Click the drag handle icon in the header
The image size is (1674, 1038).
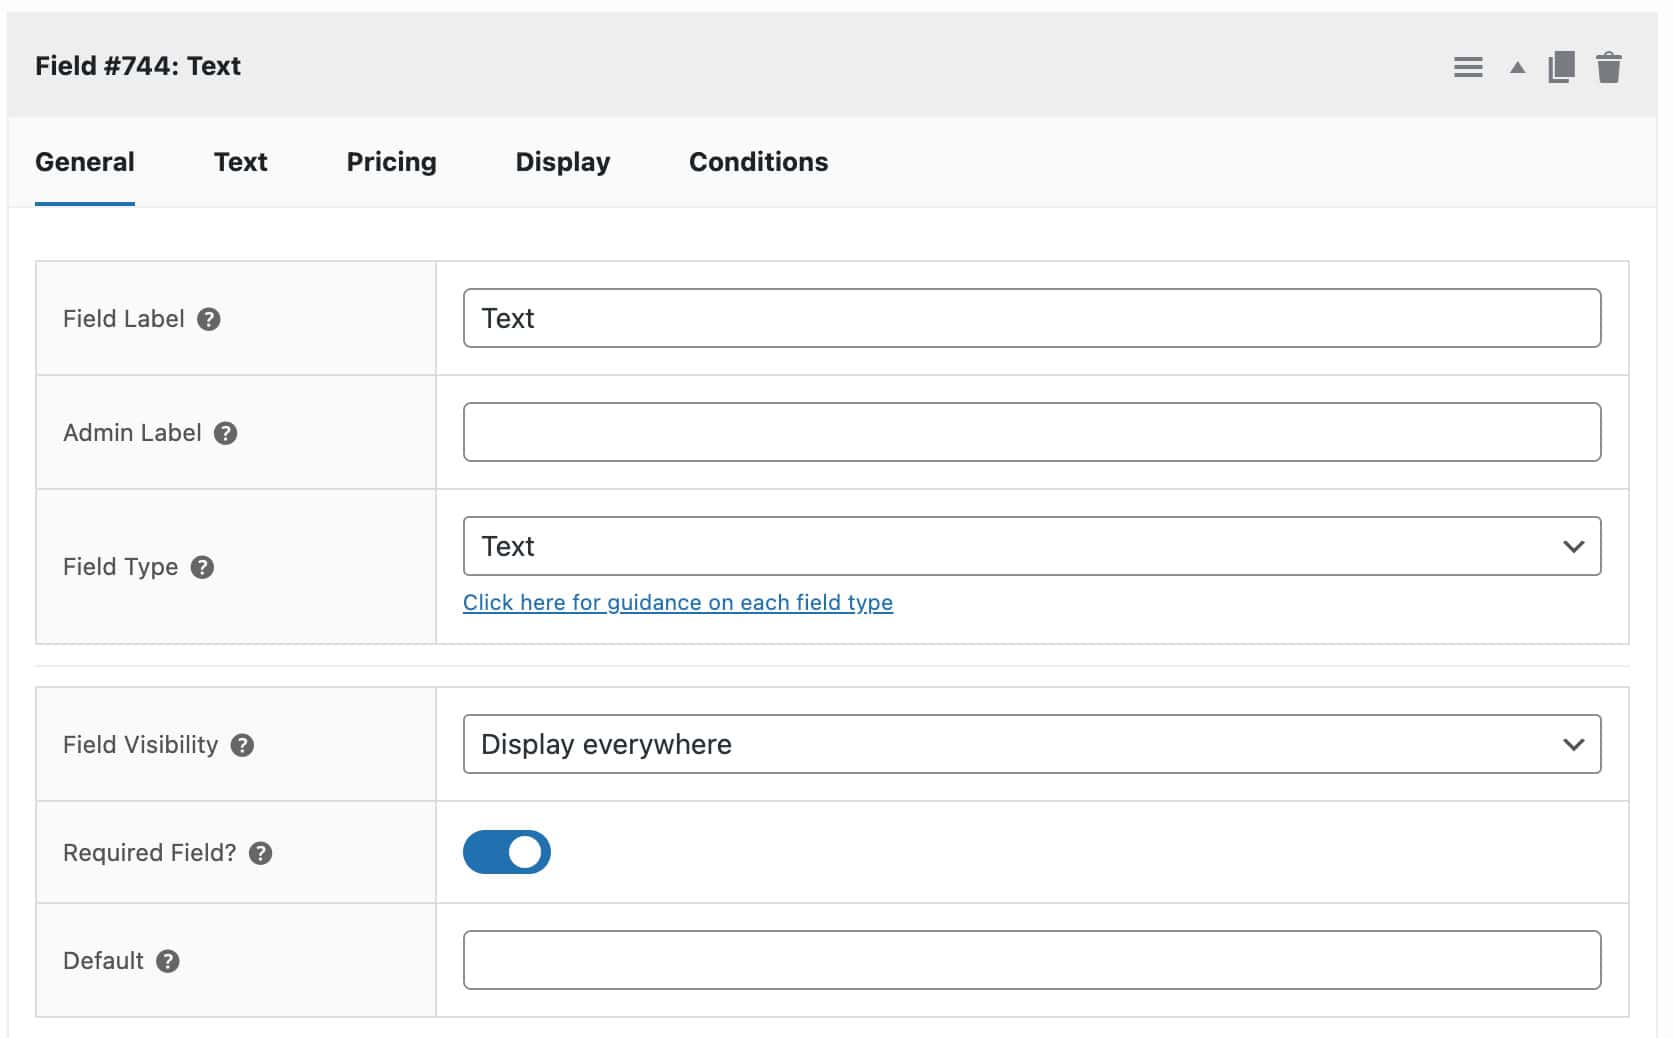tap(1468, 66)
